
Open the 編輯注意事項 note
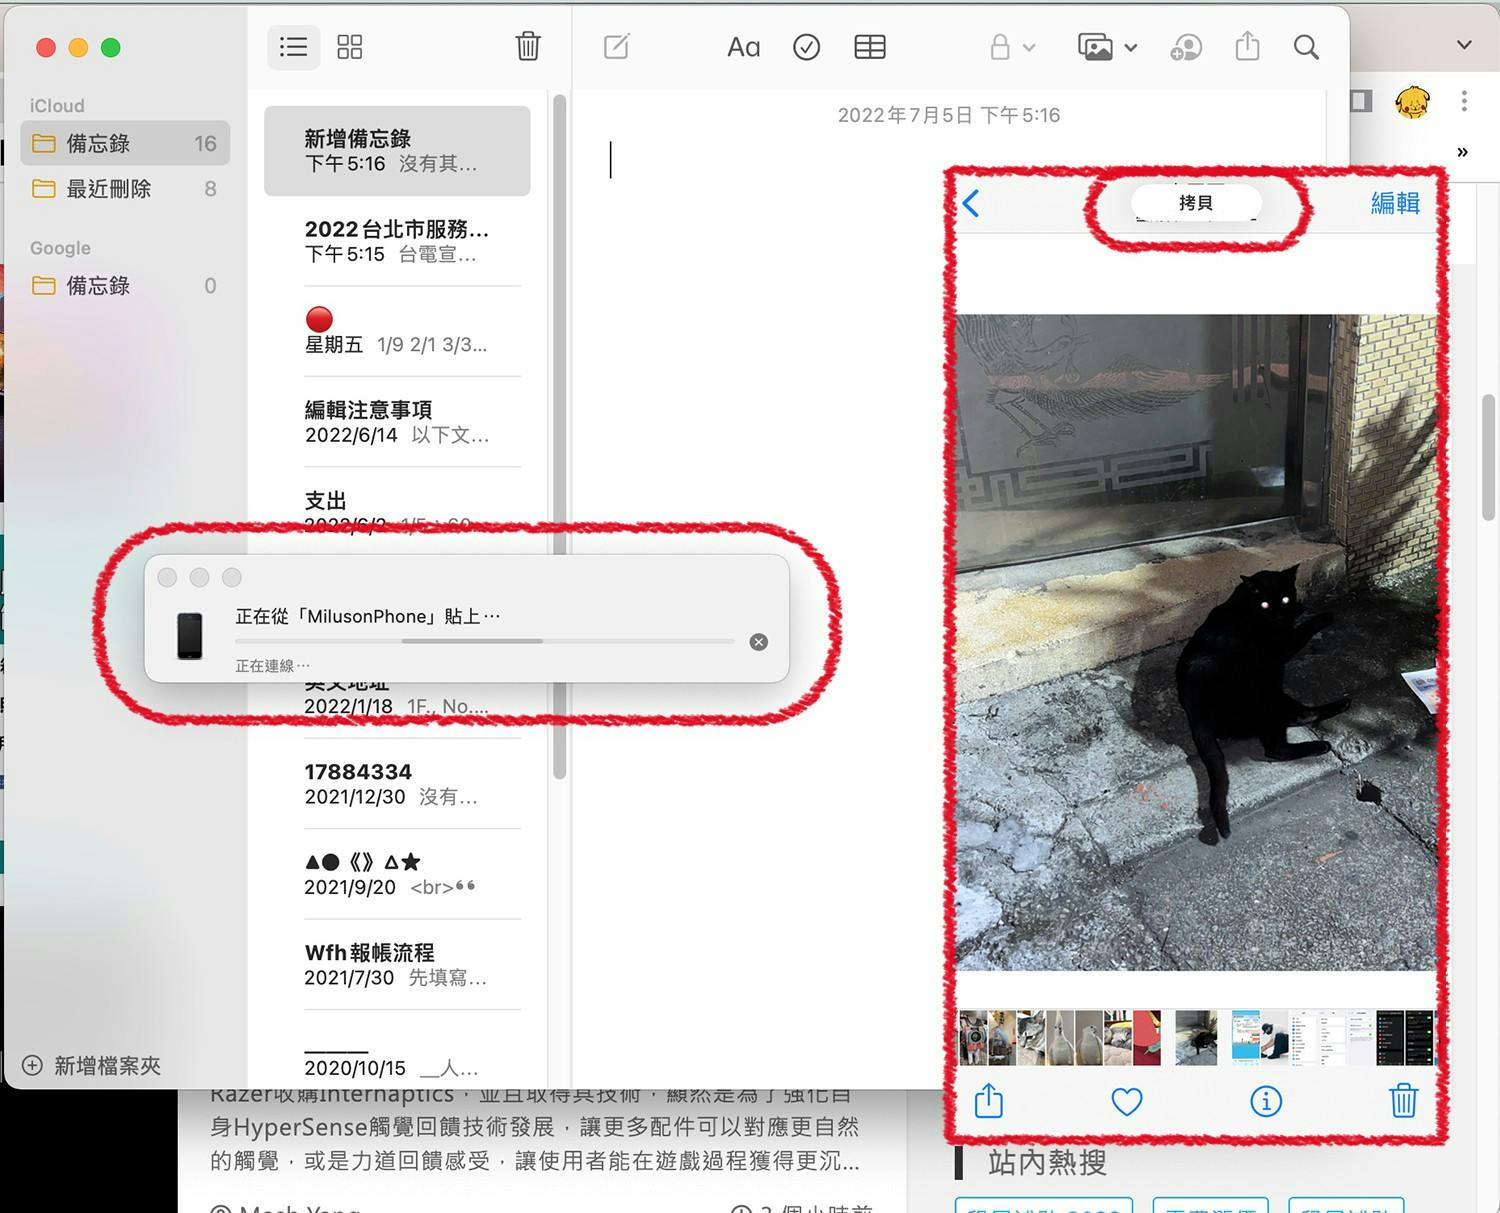397,422
